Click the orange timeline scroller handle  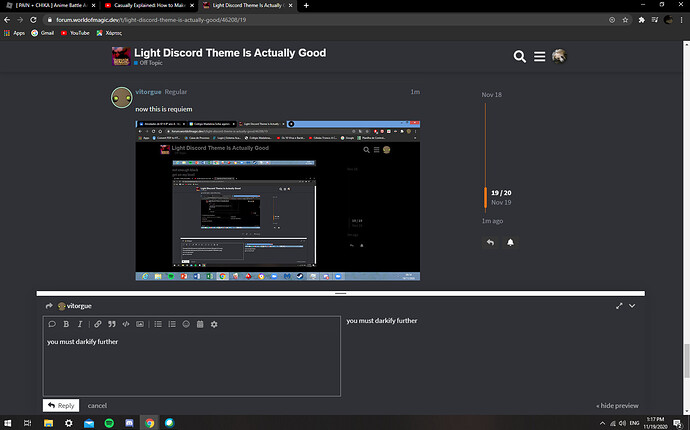[485, 197]
